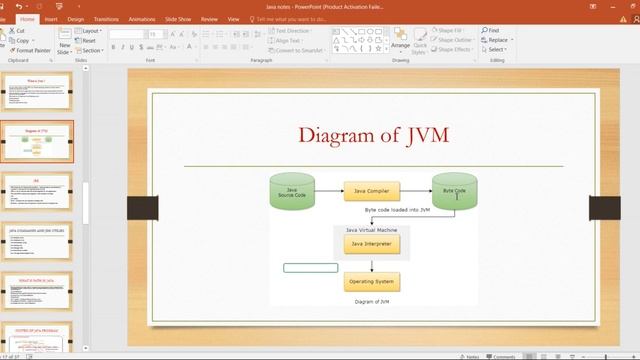Open the Replace dropdown arrow
Viewport: 640px width, 360px height.
point(512,40)
